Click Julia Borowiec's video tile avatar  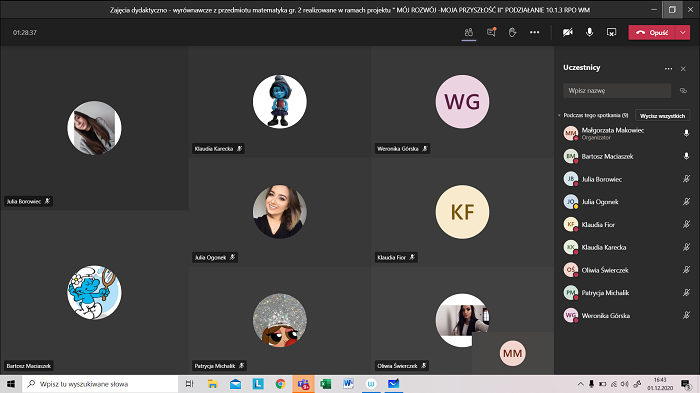click(94, 128)
